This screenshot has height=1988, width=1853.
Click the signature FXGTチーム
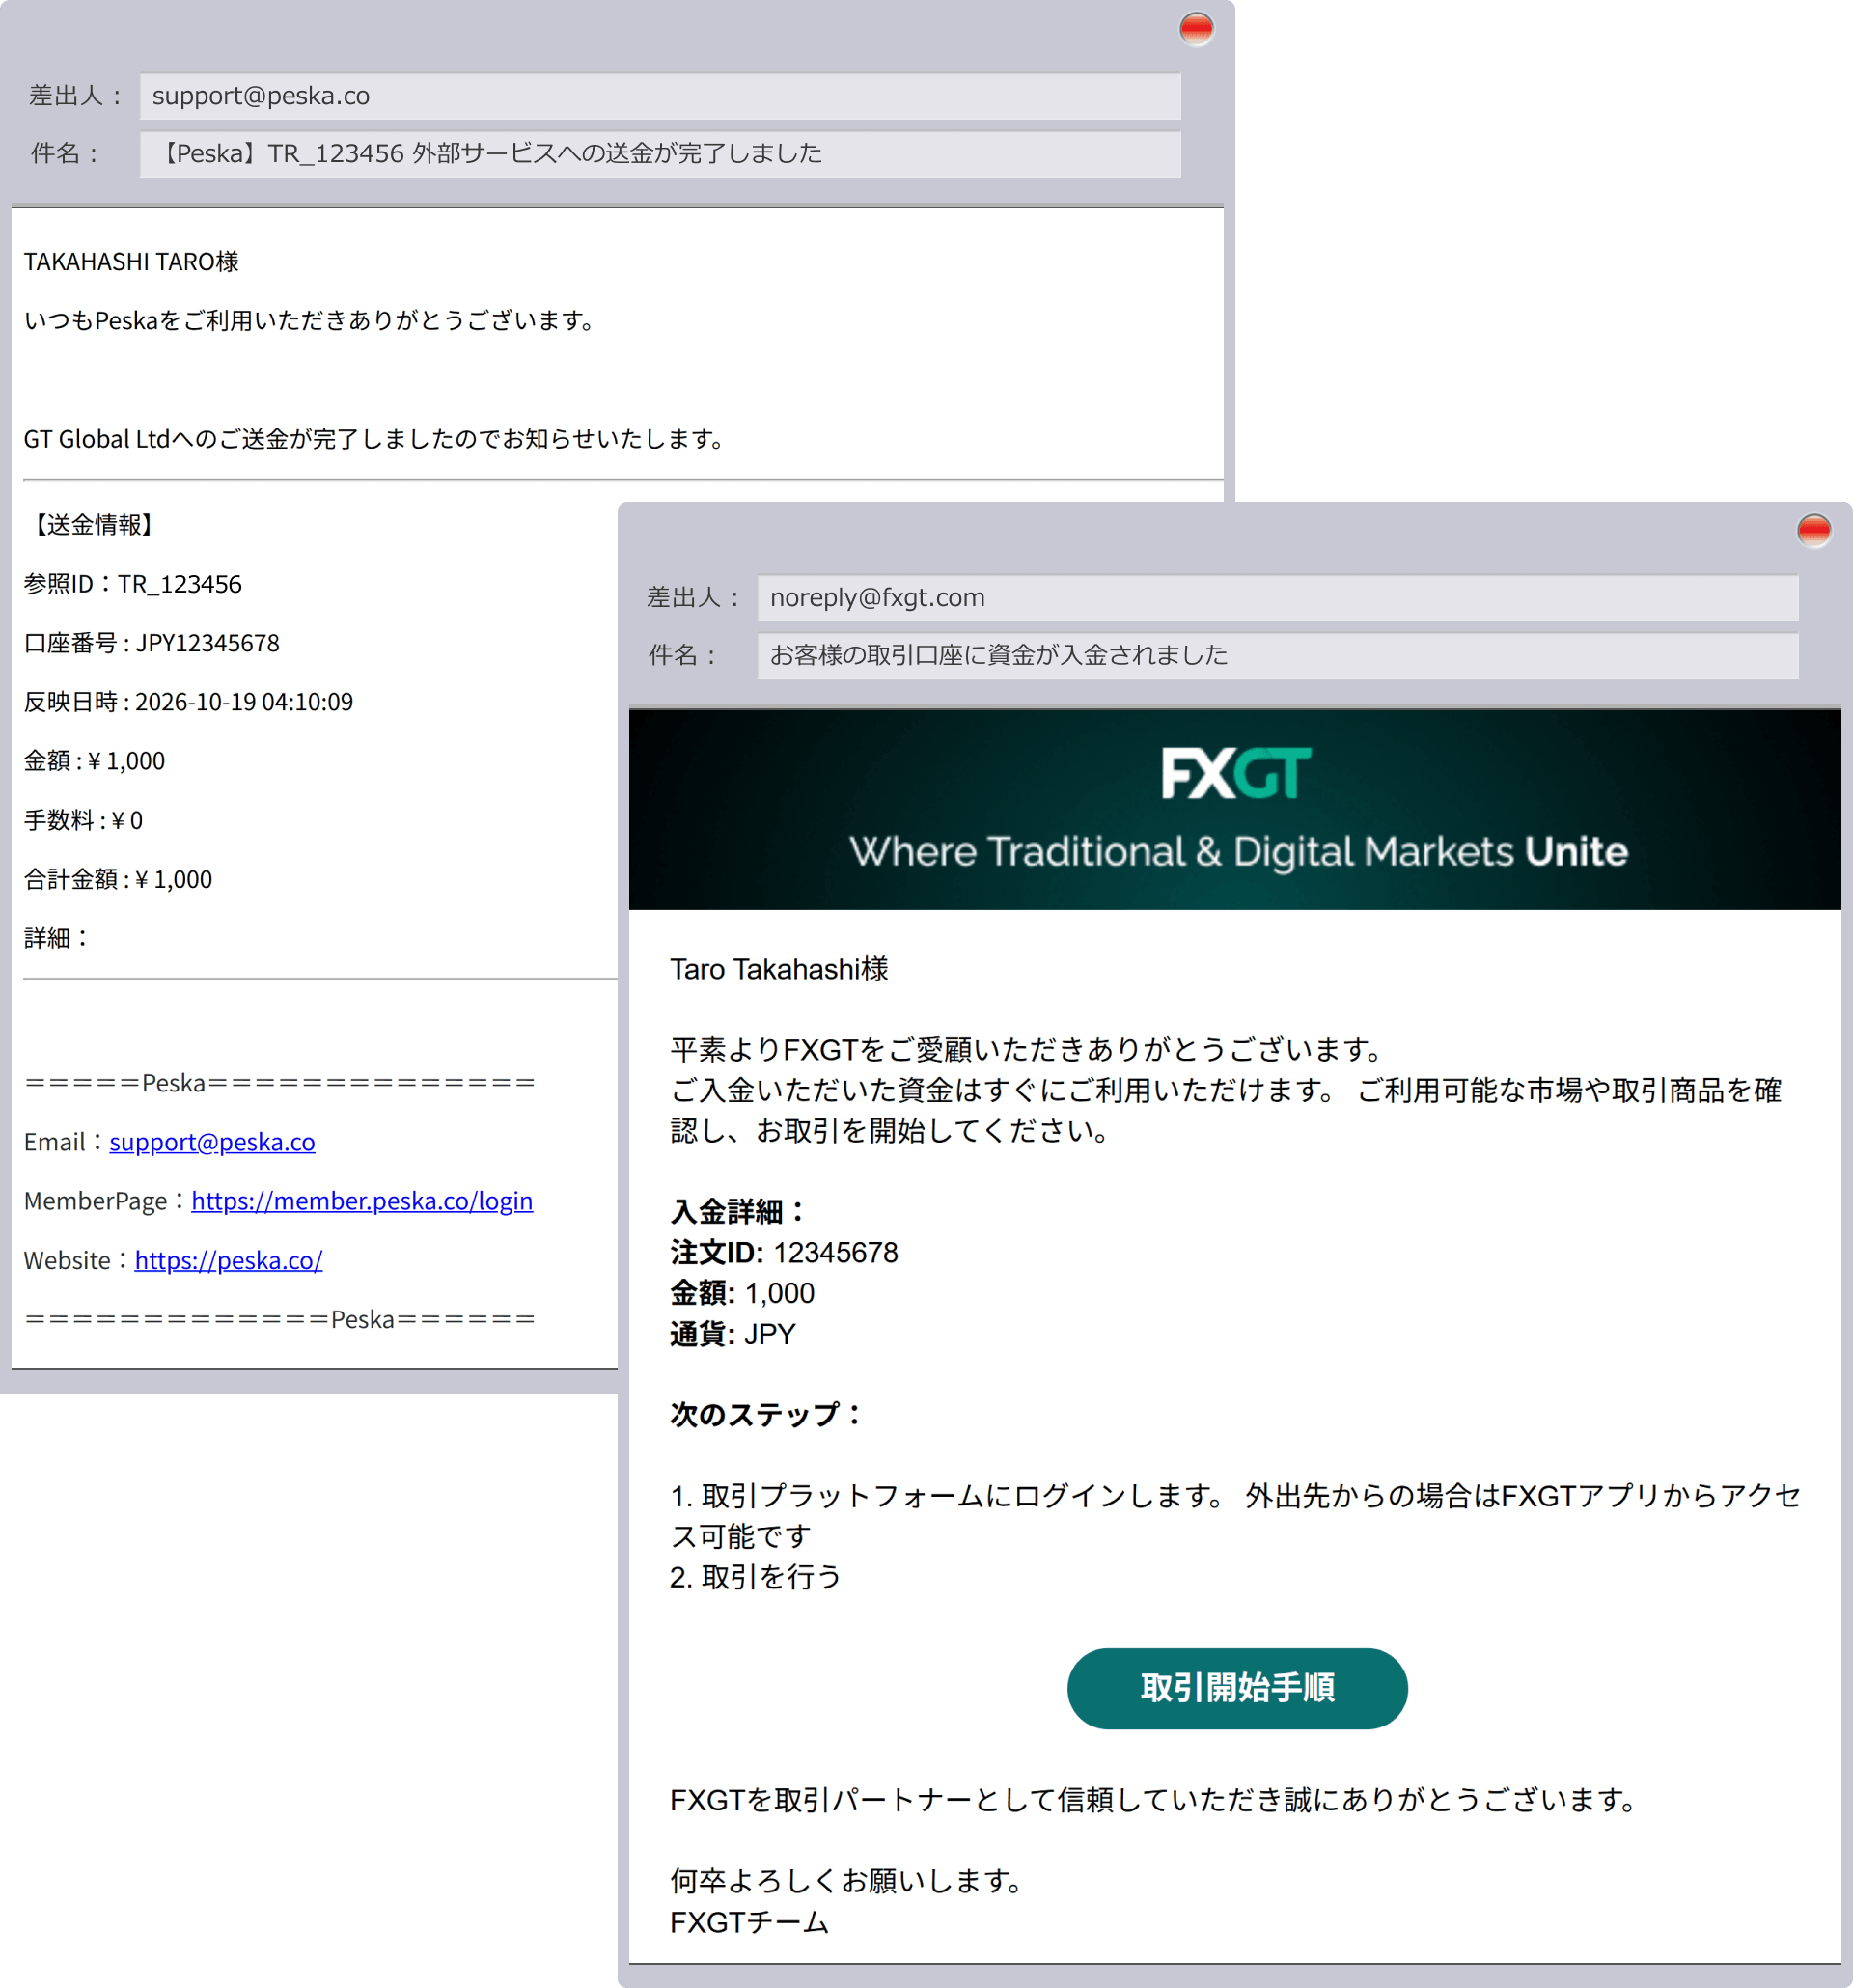(749, 1922)
